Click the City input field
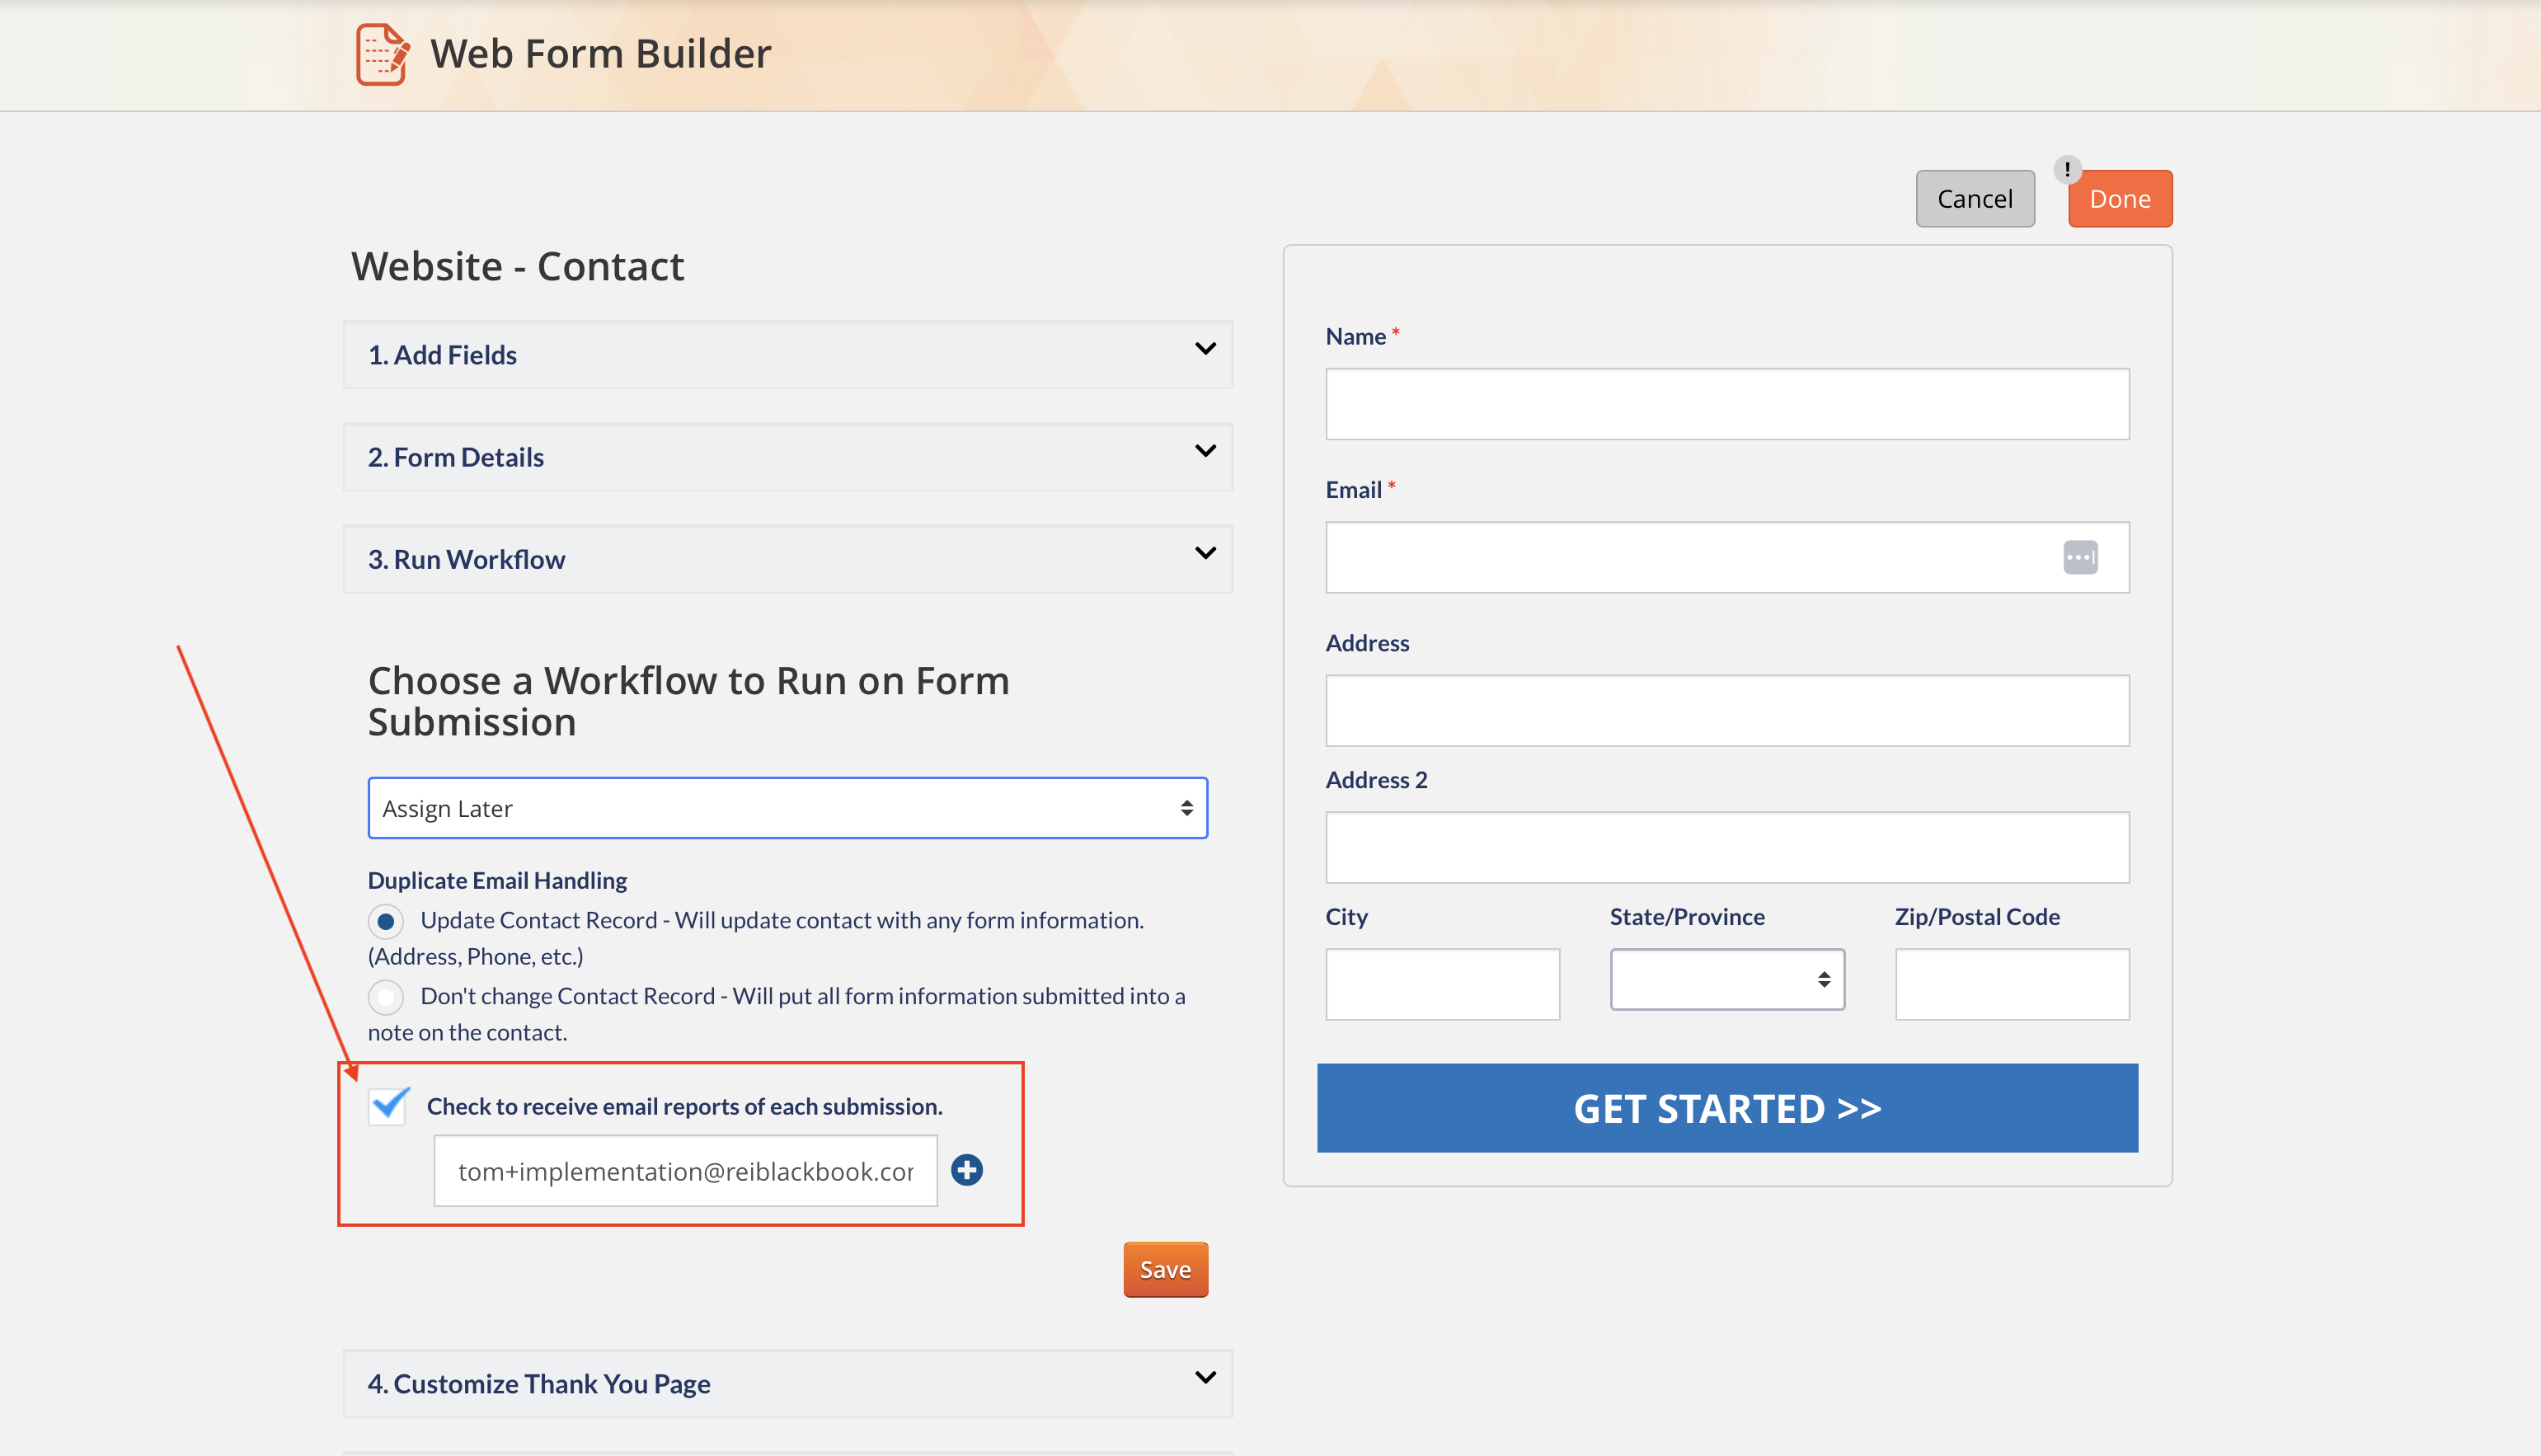The height and width of the screenshot is (1456, 2541). point(1442,984)
